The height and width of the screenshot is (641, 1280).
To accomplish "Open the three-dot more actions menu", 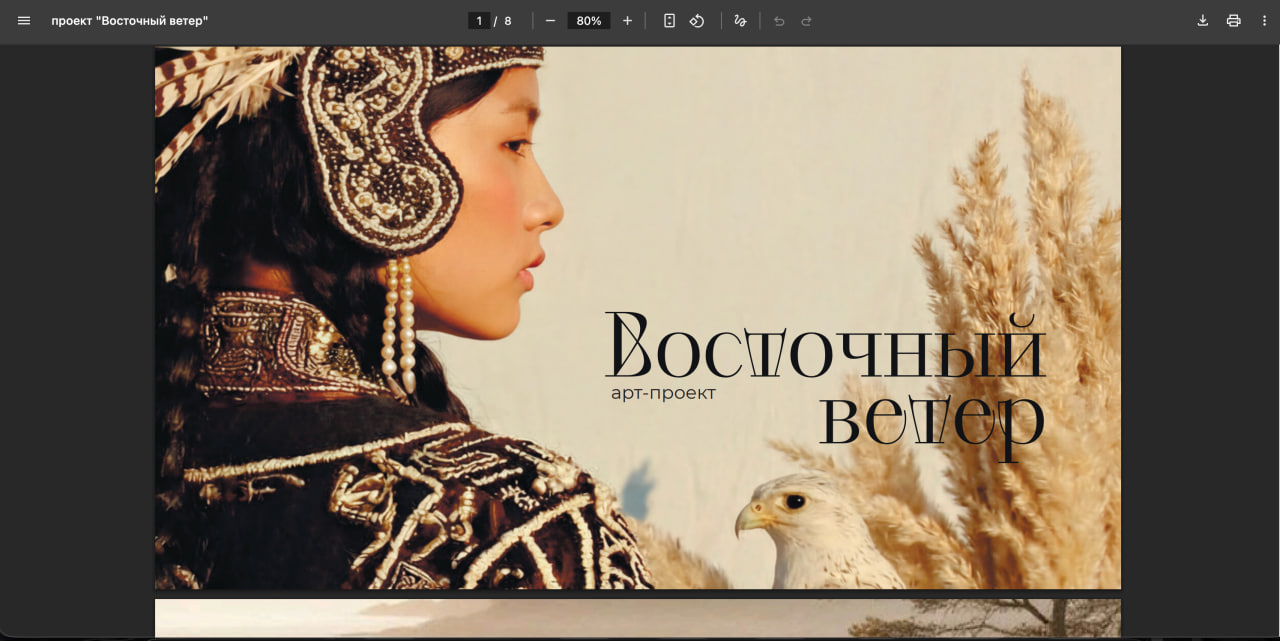I will click(x=1264, y=21).
